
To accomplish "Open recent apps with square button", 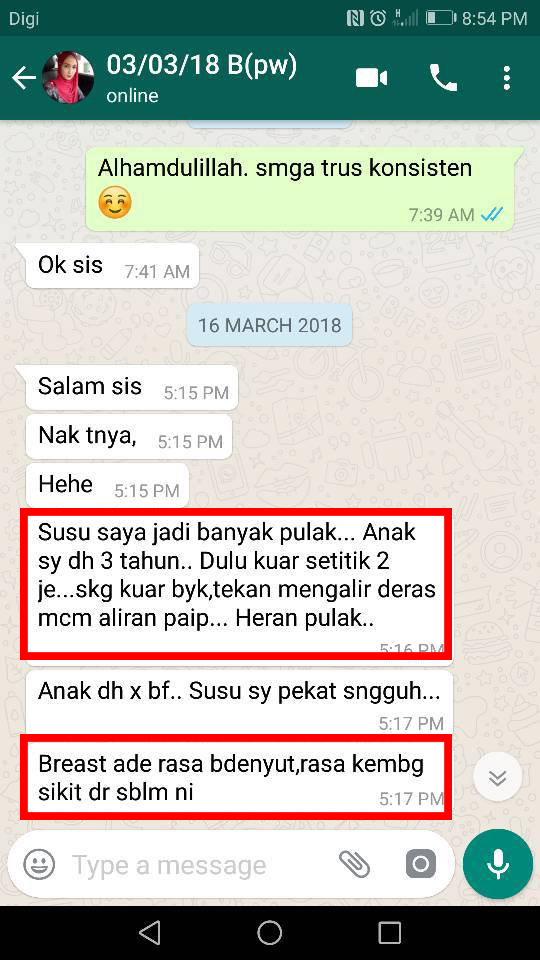I will point(389,933).
